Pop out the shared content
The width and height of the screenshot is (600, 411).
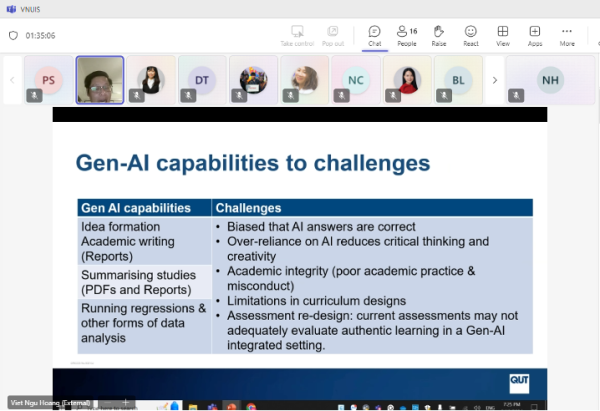[334, 35]
